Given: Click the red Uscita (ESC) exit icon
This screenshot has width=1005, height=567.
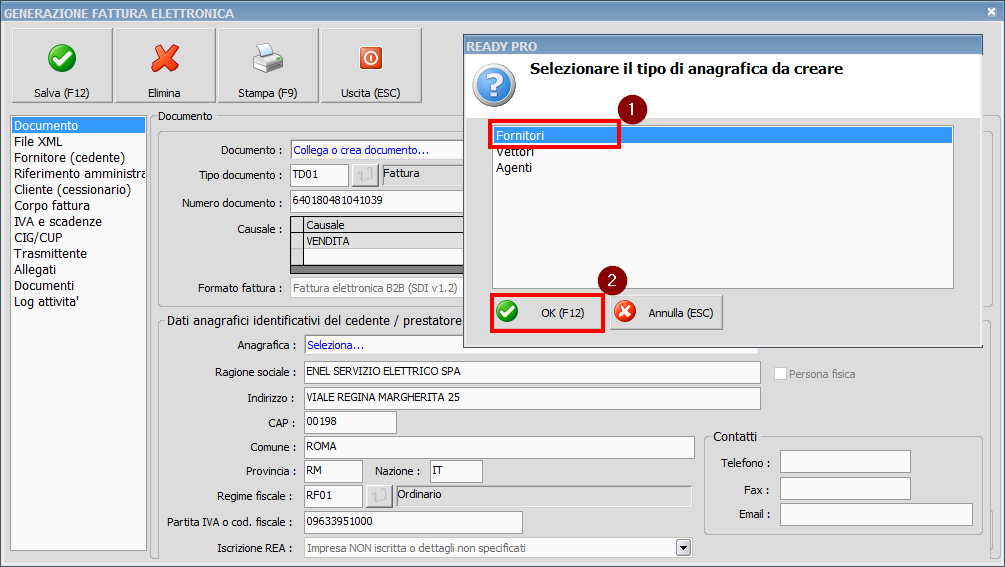Looking at the screenshot, I should (370, 60).
